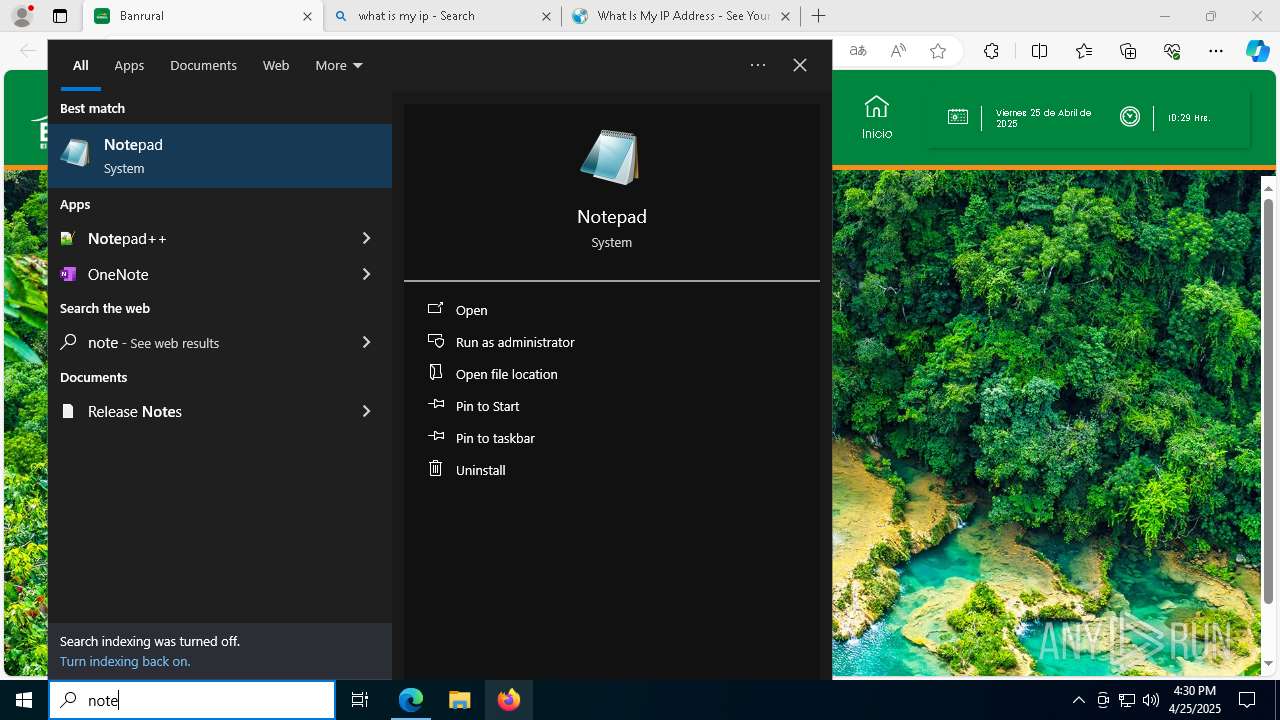Screen dimensions: 1280x720
Task: Close the Windows search panel
Action: [x=800, y=65]
